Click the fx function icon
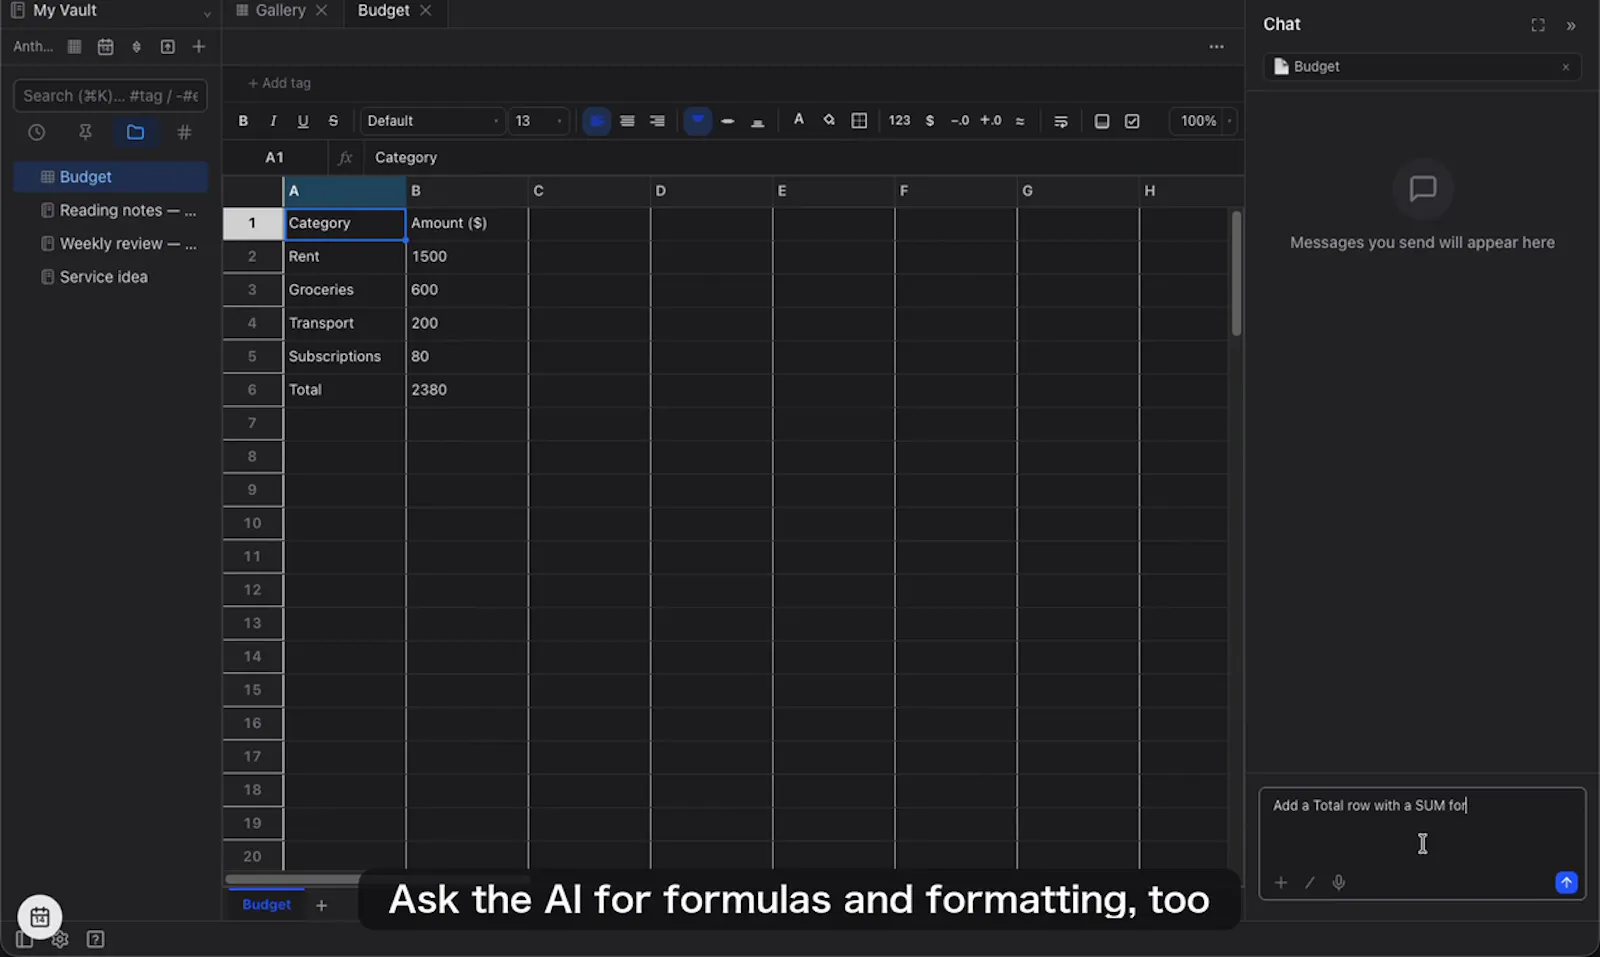 click(345, 157)
